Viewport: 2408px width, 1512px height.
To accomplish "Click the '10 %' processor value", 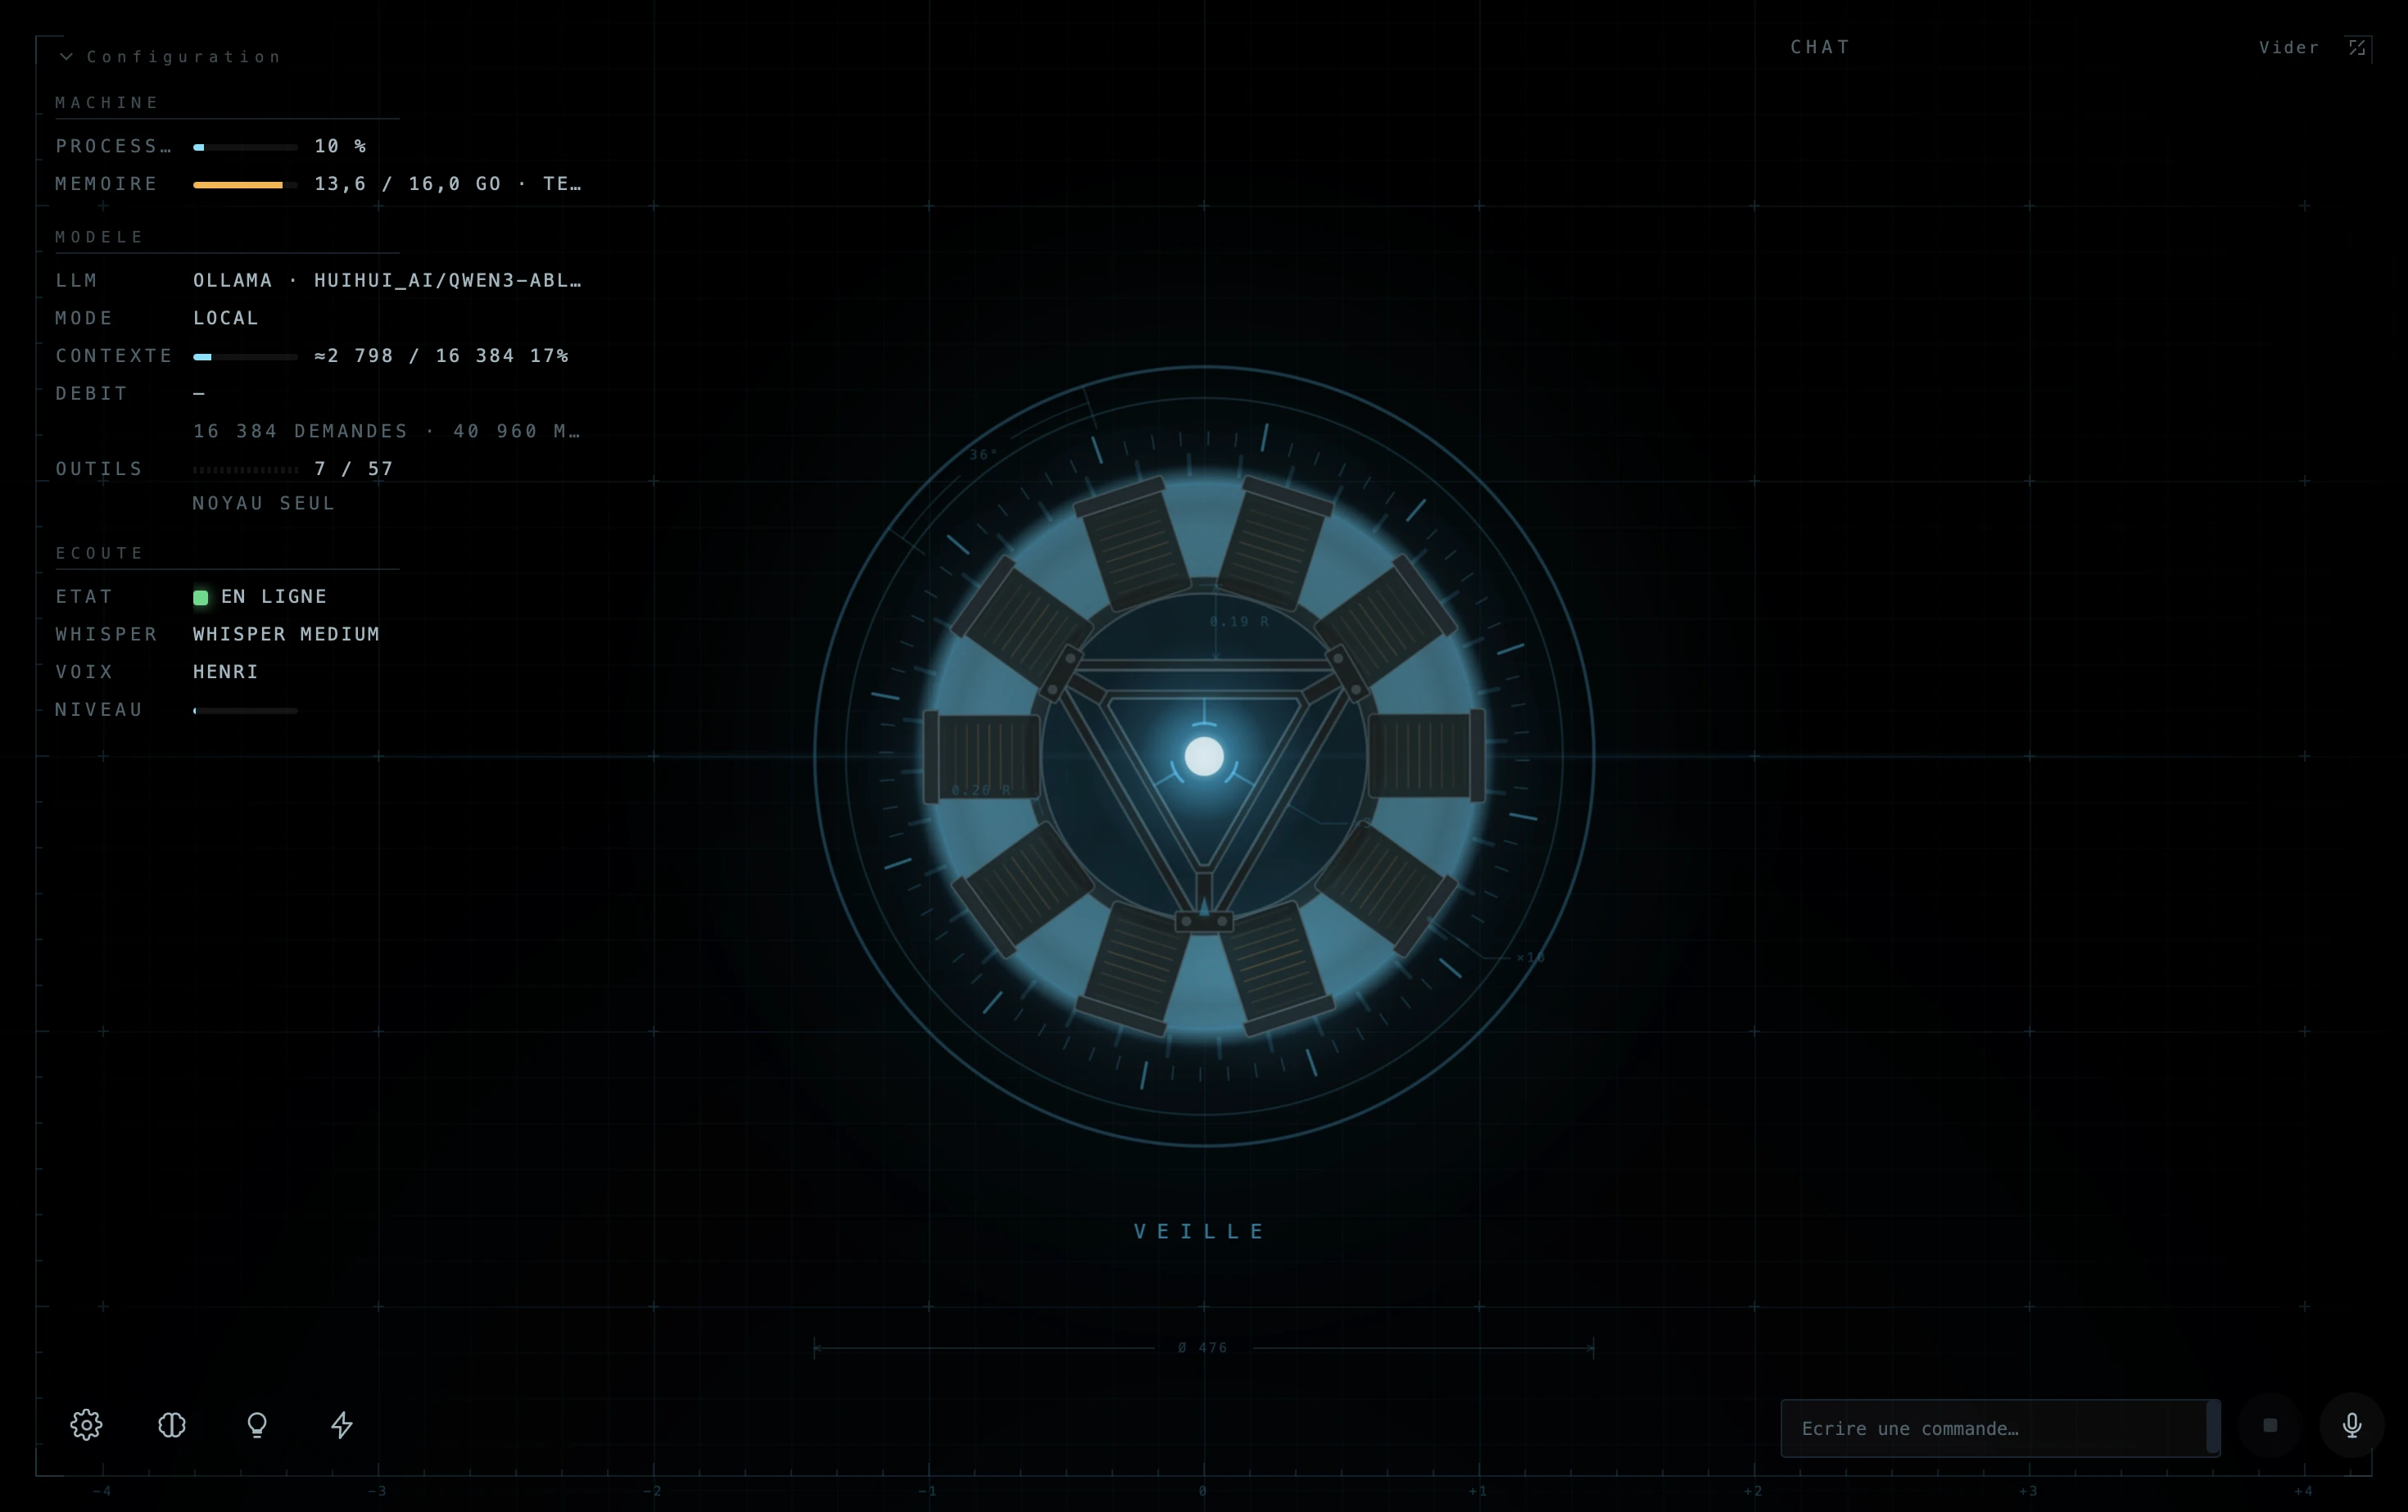I will click(340, 146).
